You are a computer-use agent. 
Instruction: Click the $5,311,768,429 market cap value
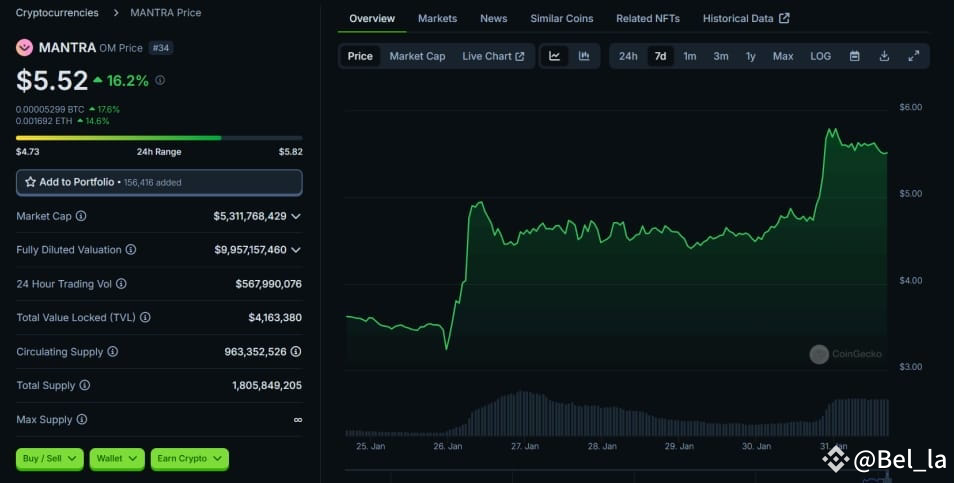click(250, 216)
